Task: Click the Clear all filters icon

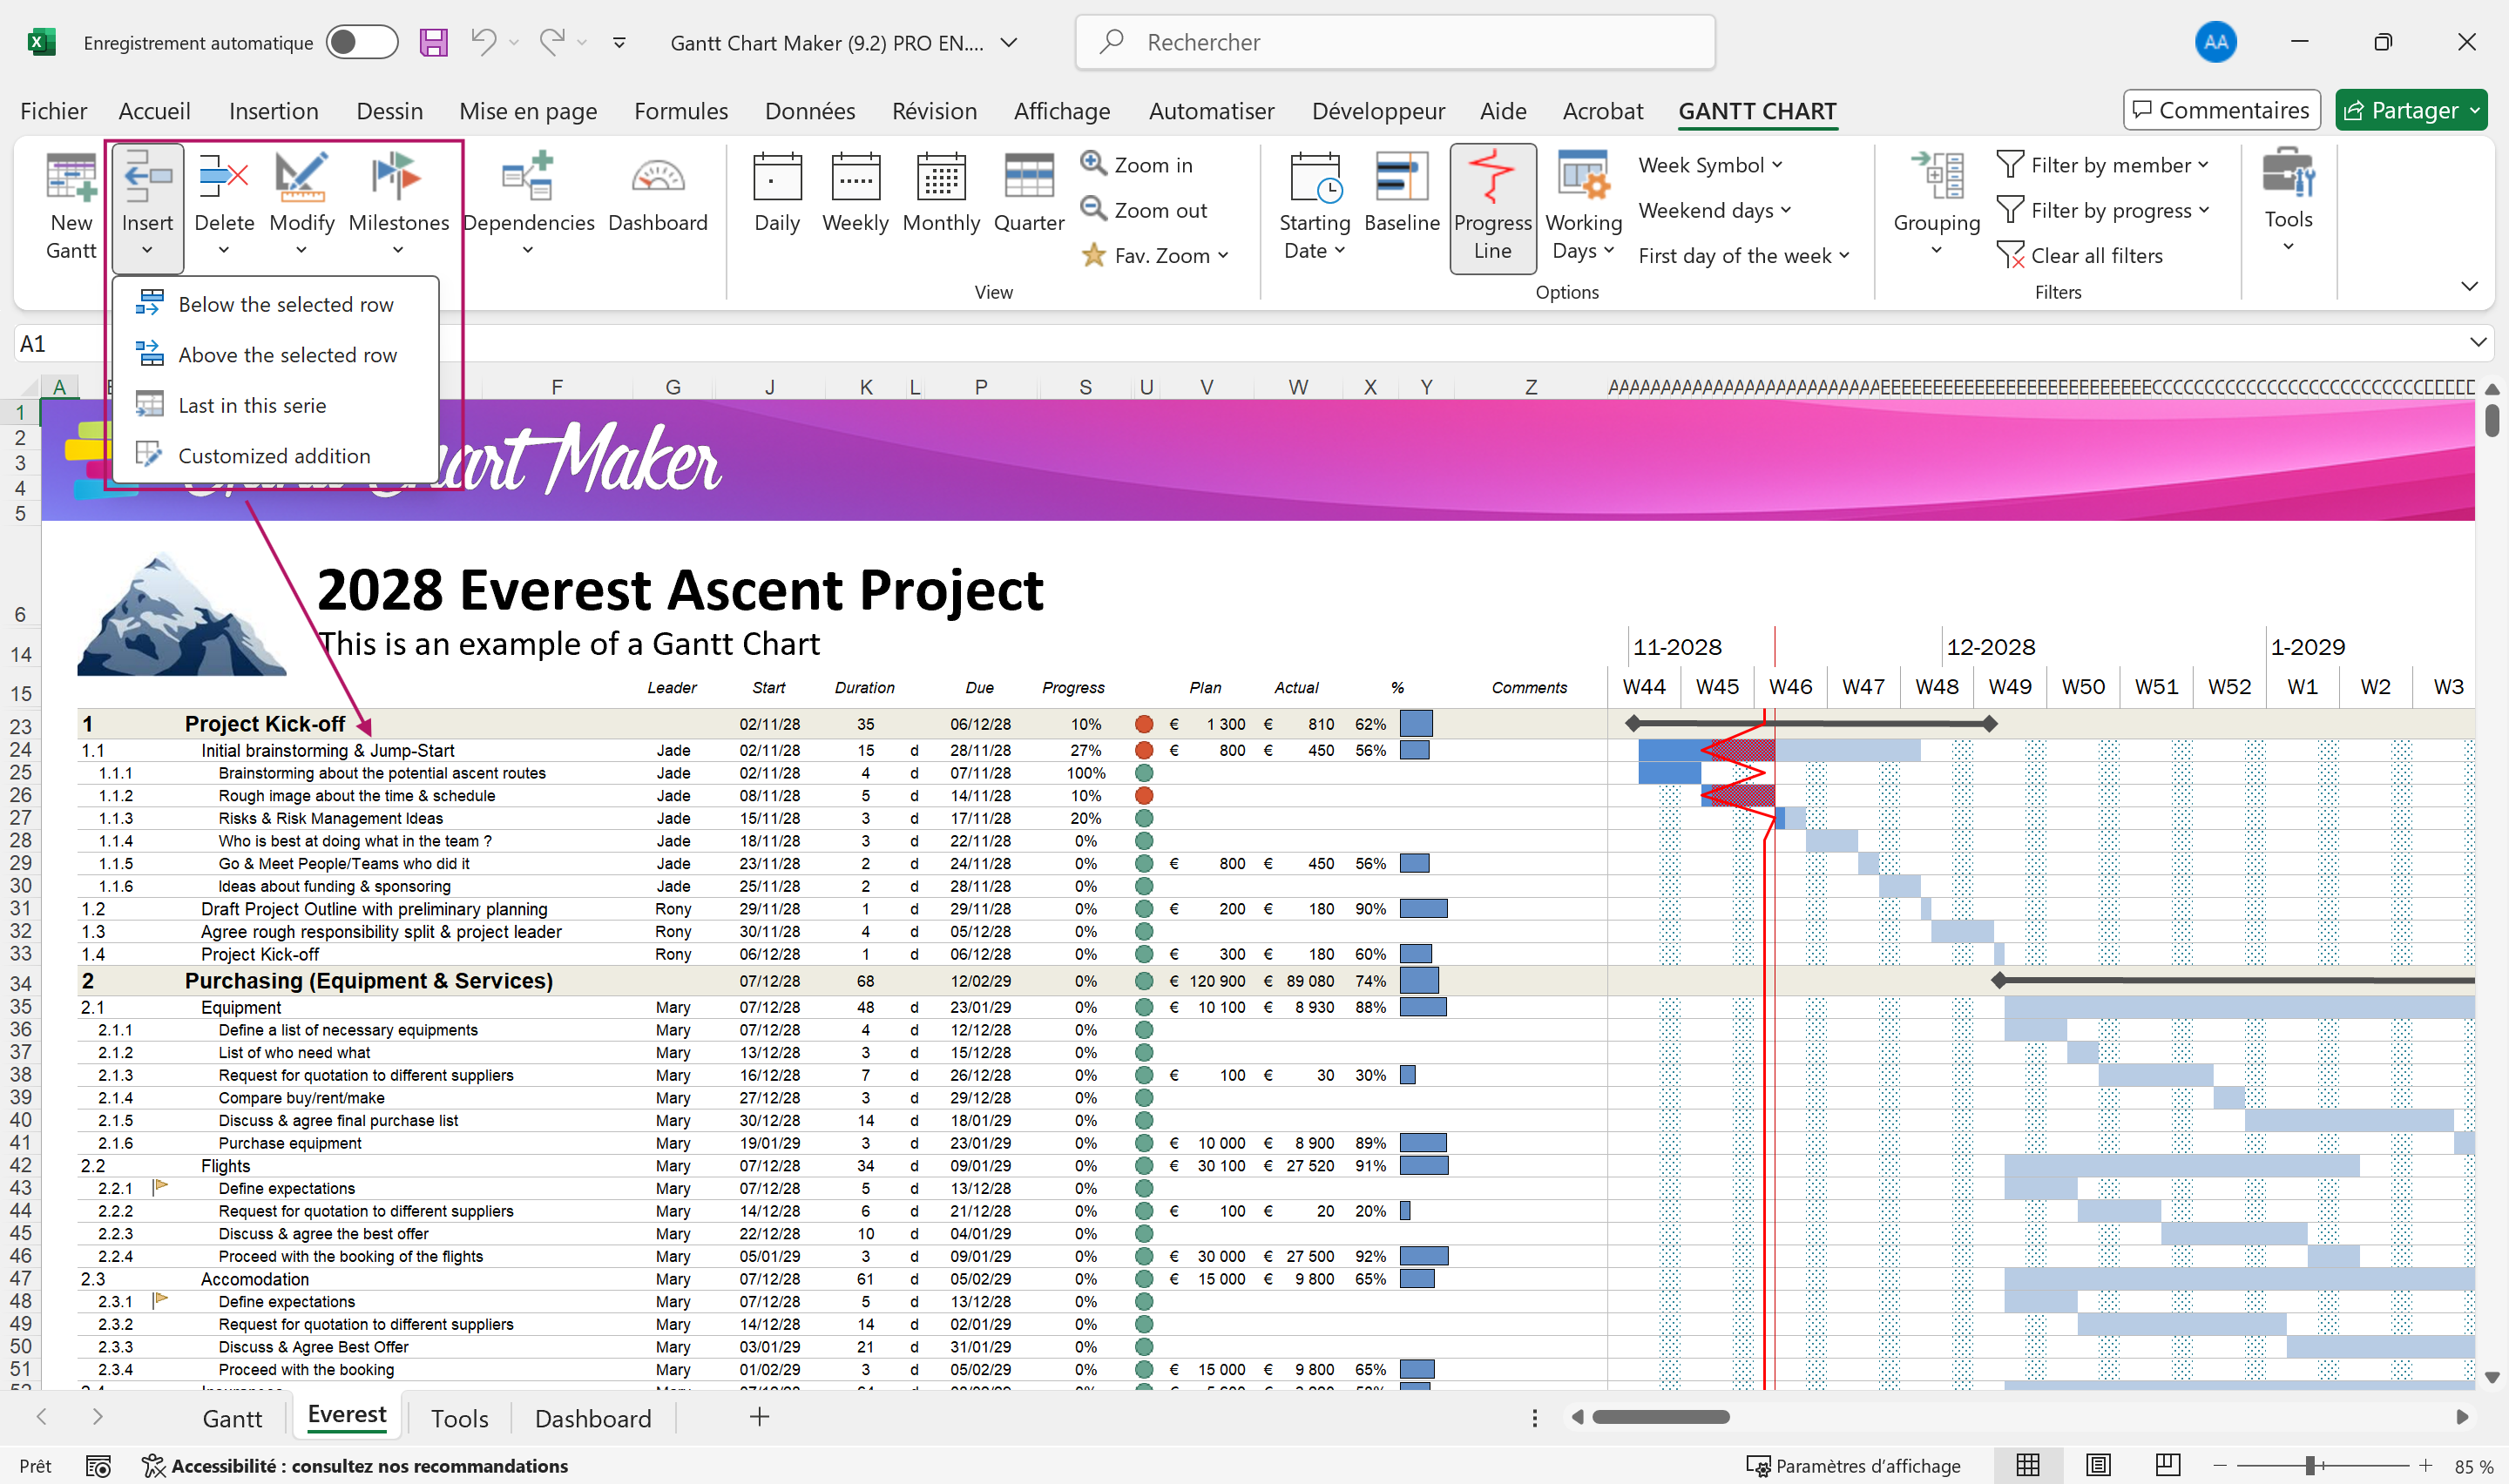Action: tap(2010, 255)
